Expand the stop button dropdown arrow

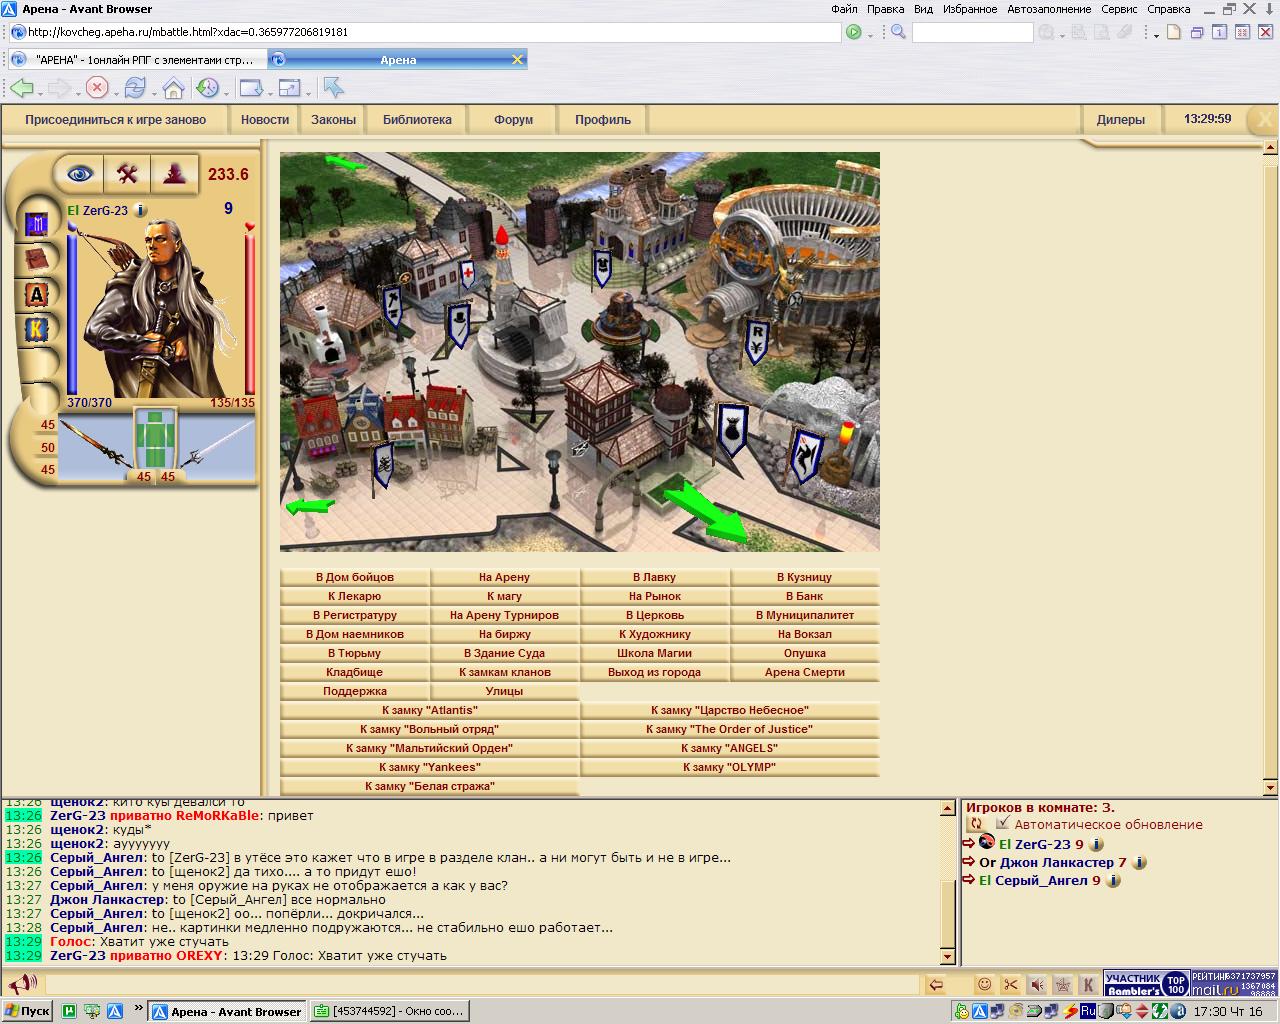tap(115, 93)
